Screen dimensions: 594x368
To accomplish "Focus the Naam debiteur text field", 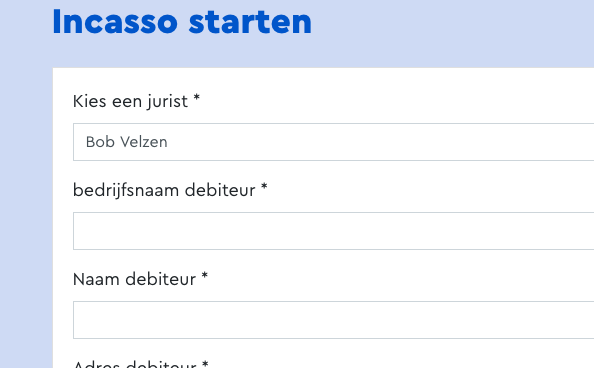I will tap(333, 320).
